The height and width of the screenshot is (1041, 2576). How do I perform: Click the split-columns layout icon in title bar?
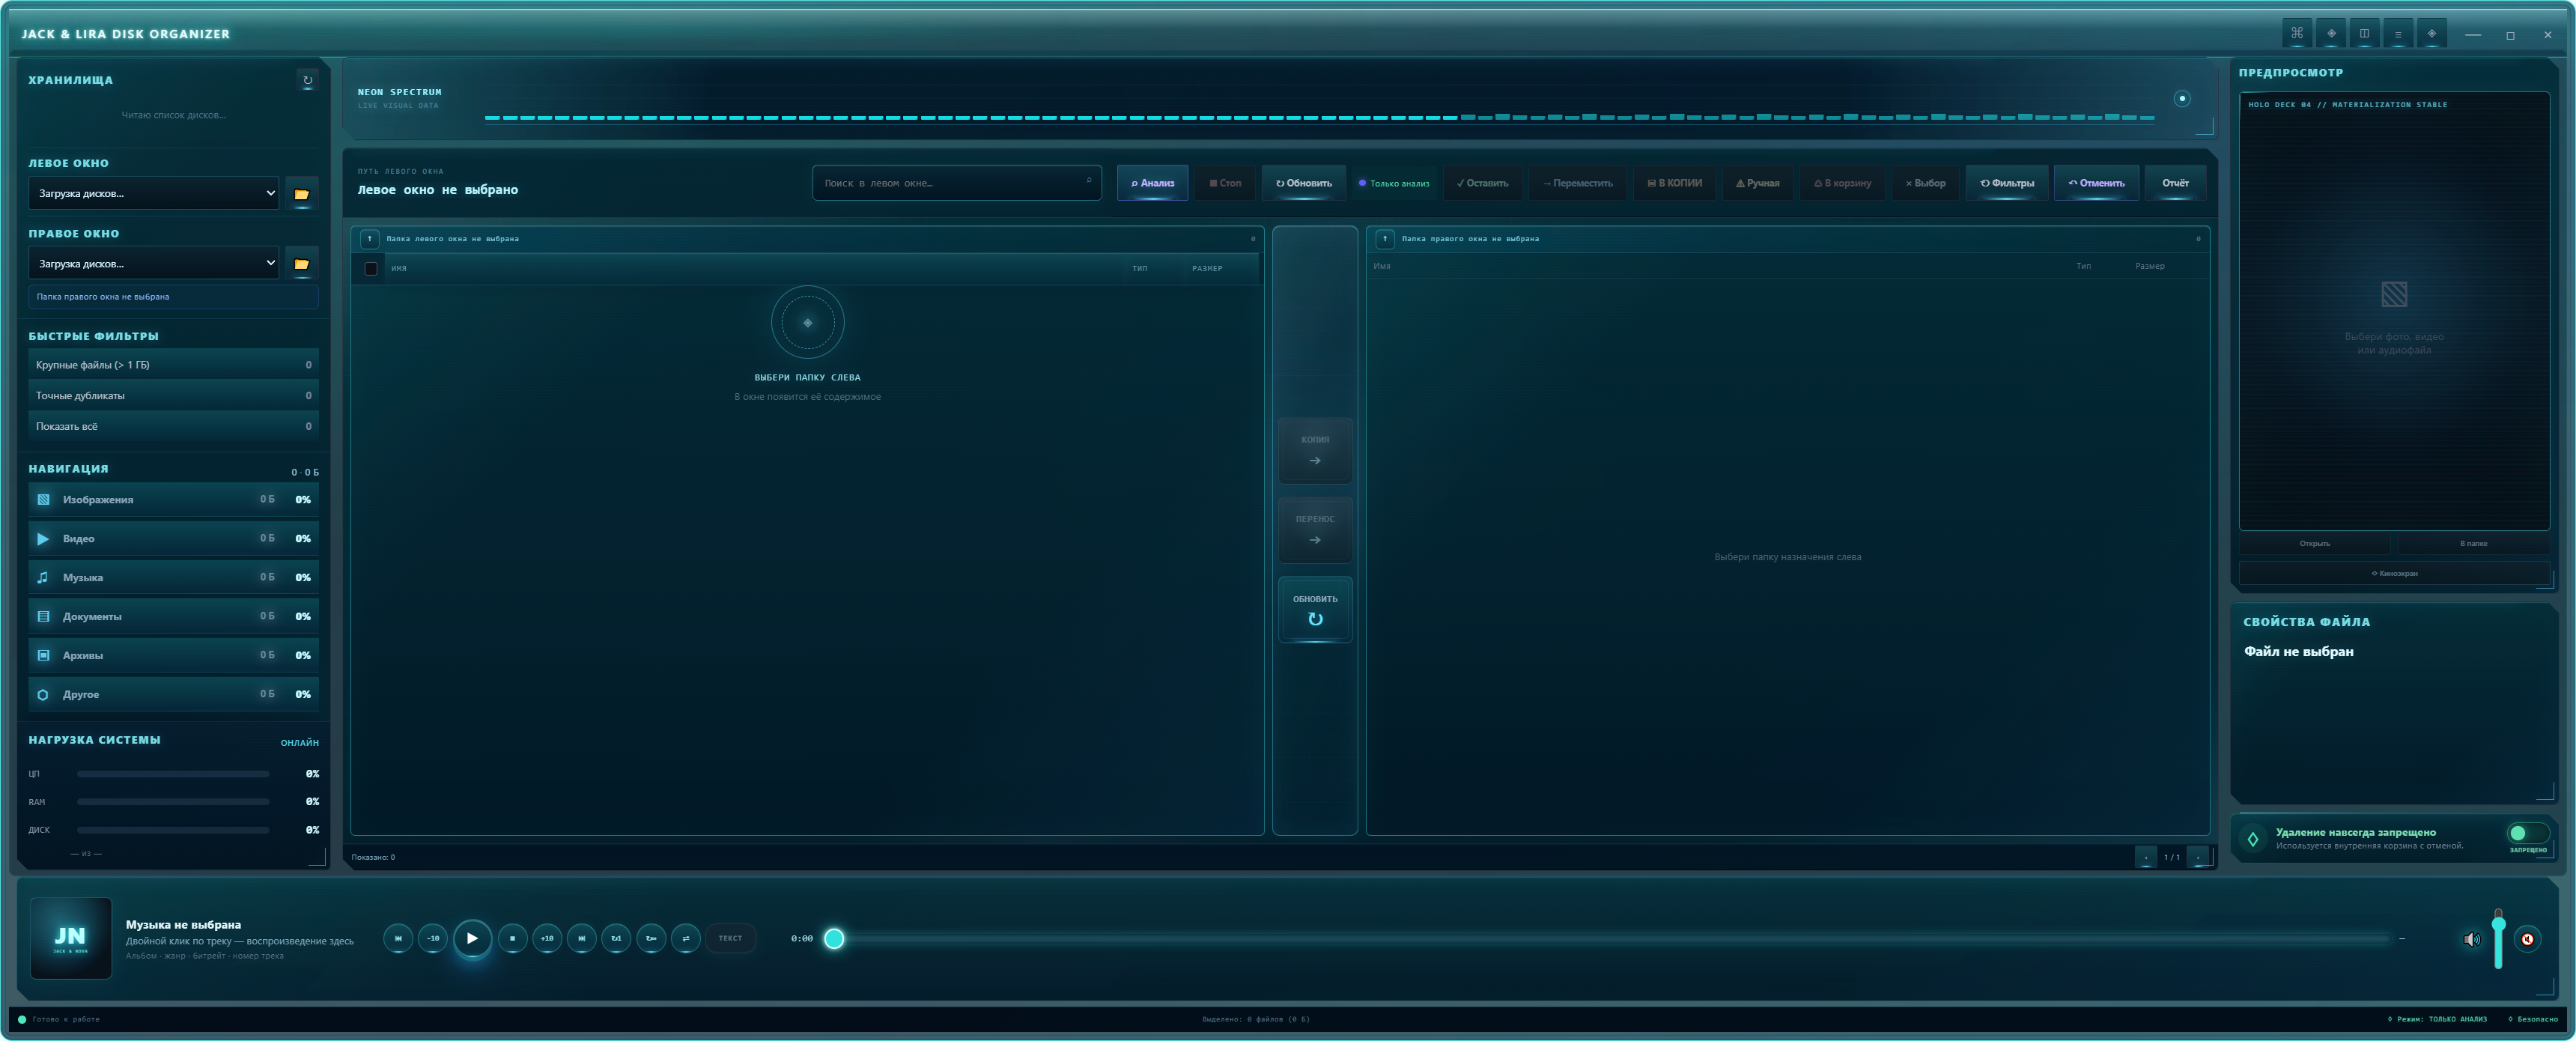point(2364,33)
